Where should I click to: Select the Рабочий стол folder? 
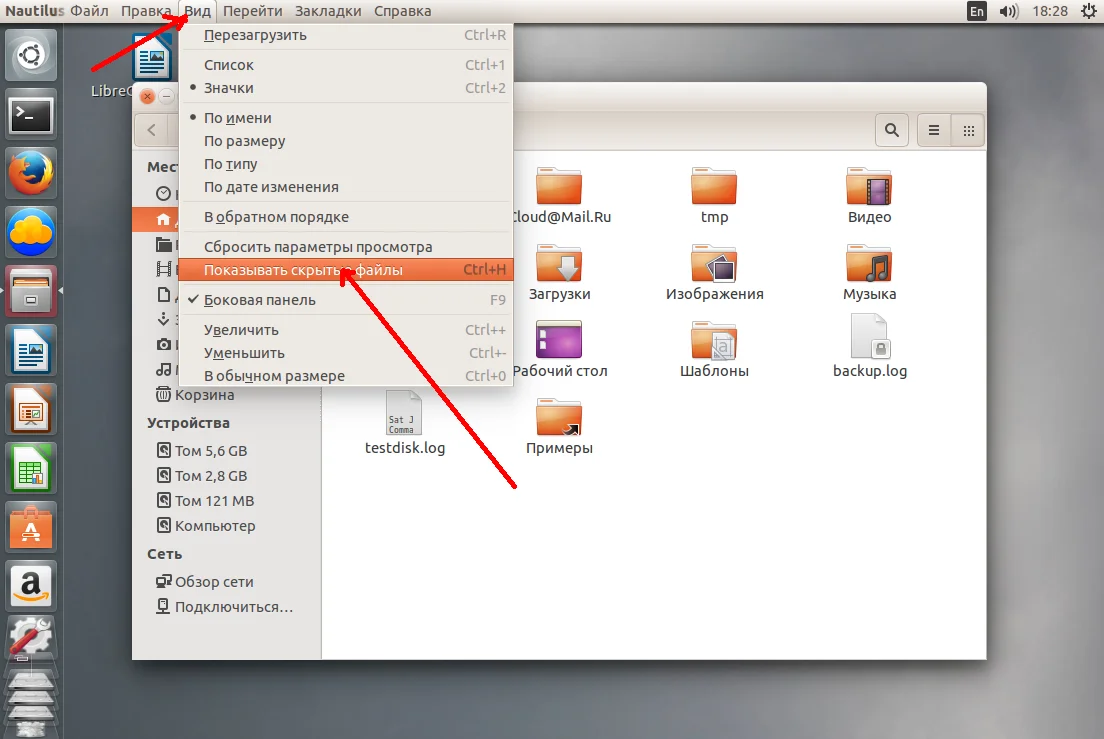coord(559,350)
